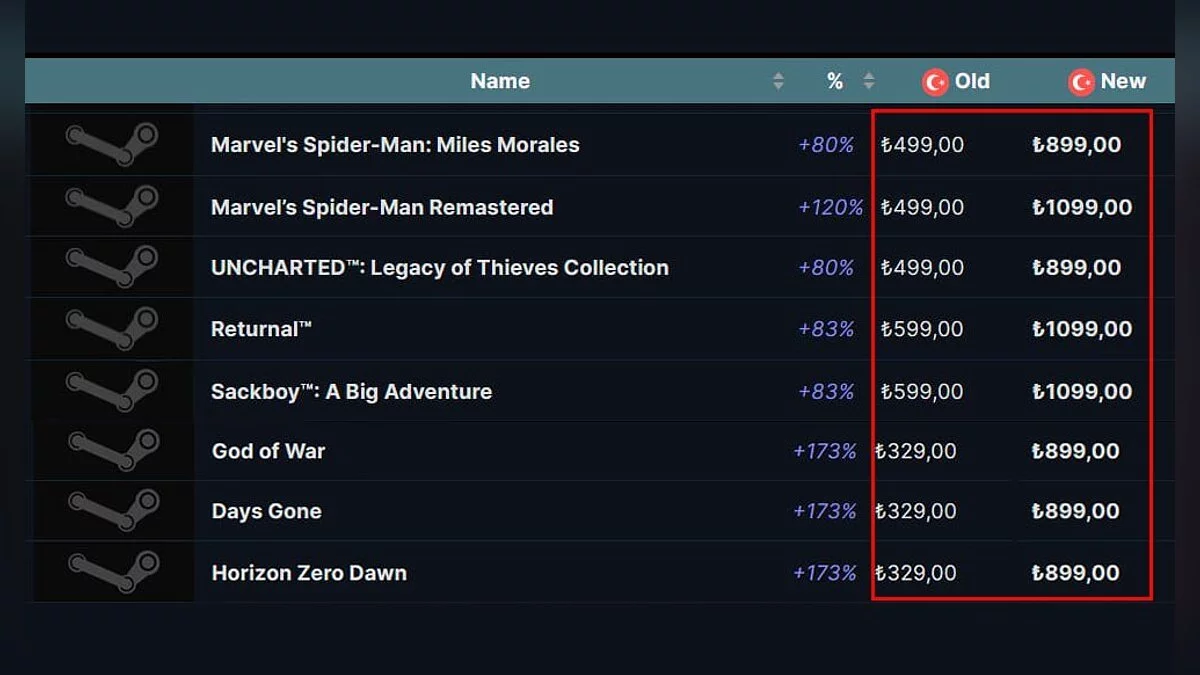Click the Steam icon beside UNCHARTED row

click(x=112, y=267)
